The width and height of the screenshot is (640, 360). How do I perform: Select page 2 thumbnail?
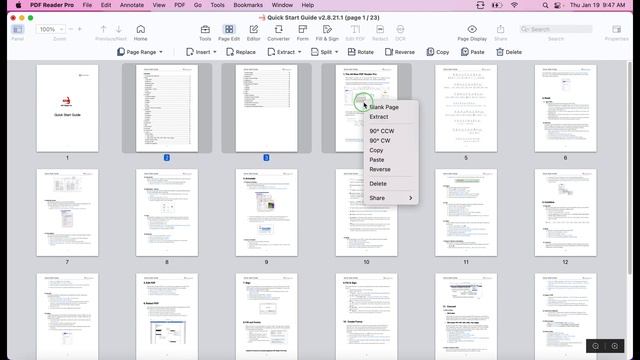[x=167, y=108]
